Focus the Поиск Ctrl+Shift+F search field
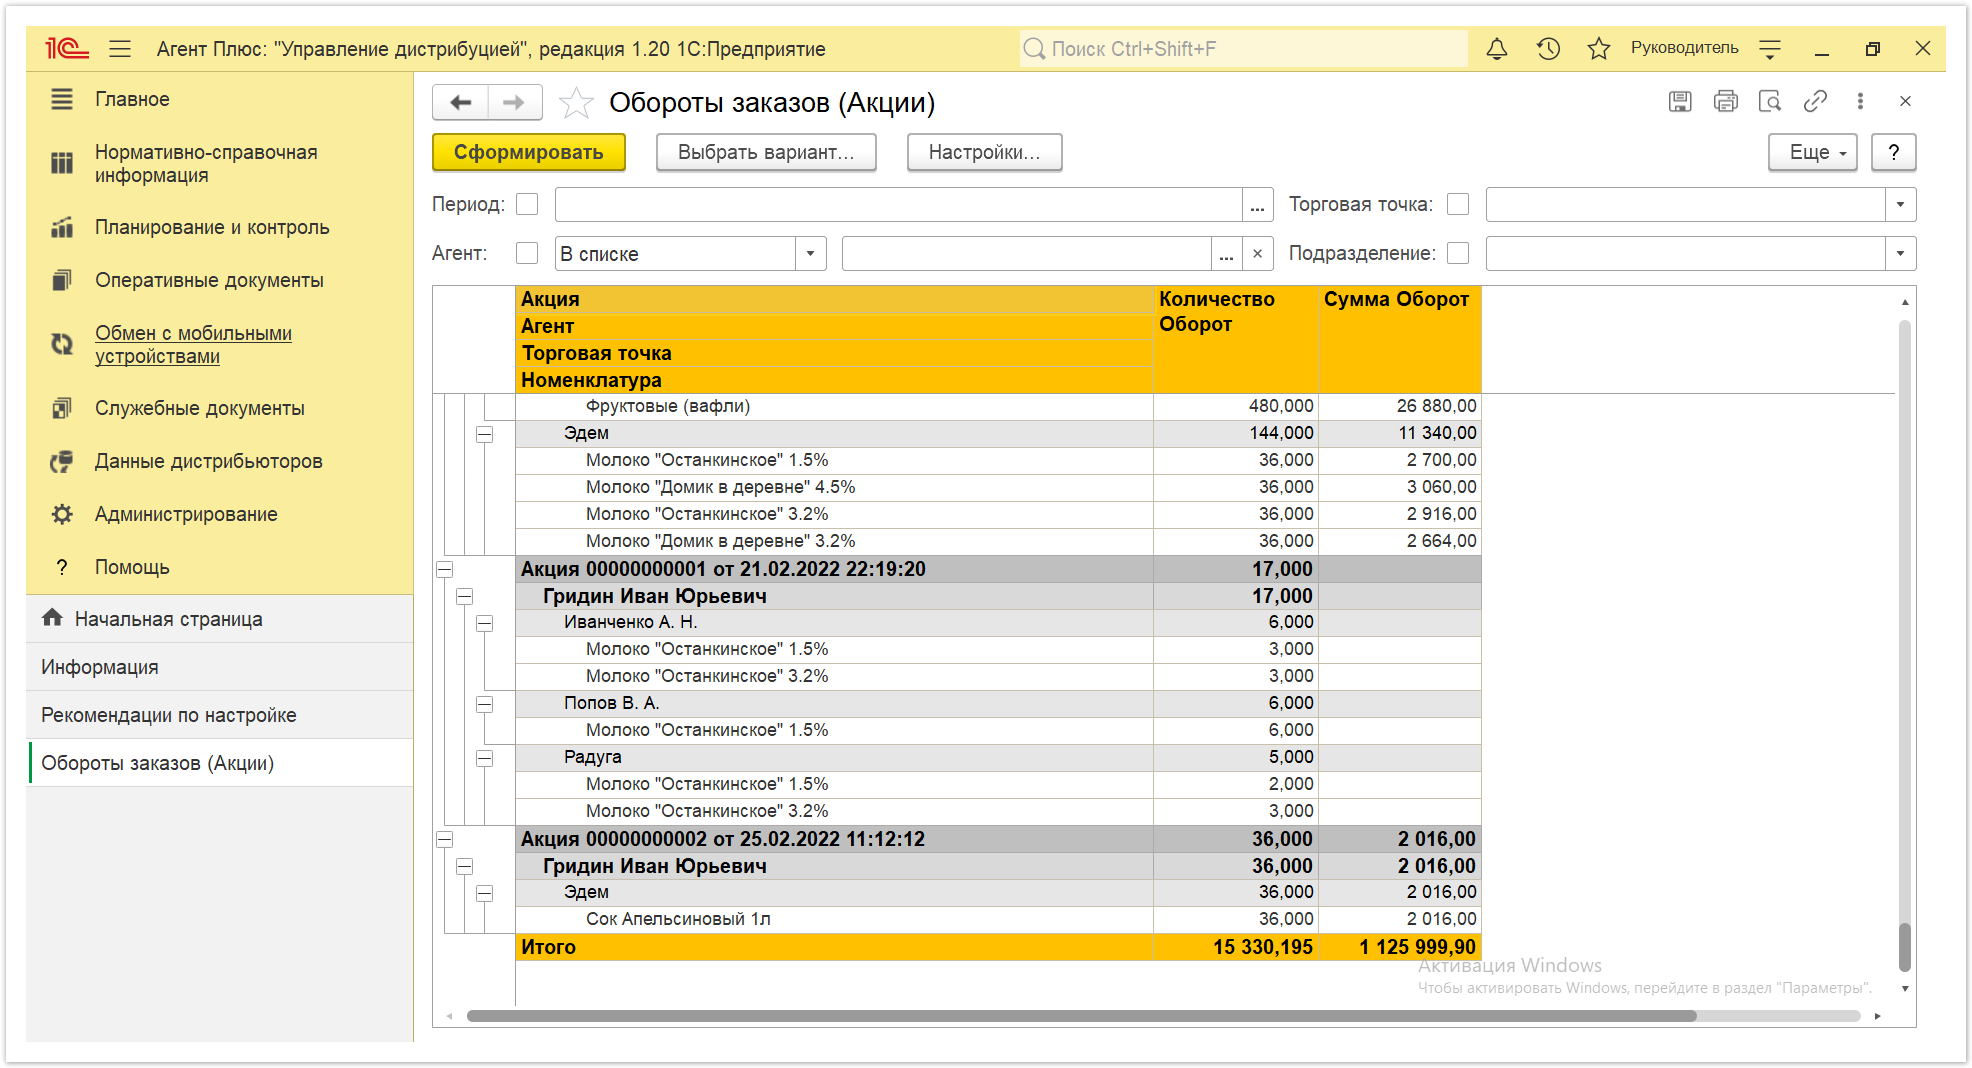This screenshot has width=1972, height=1068. coord(1243,48)
